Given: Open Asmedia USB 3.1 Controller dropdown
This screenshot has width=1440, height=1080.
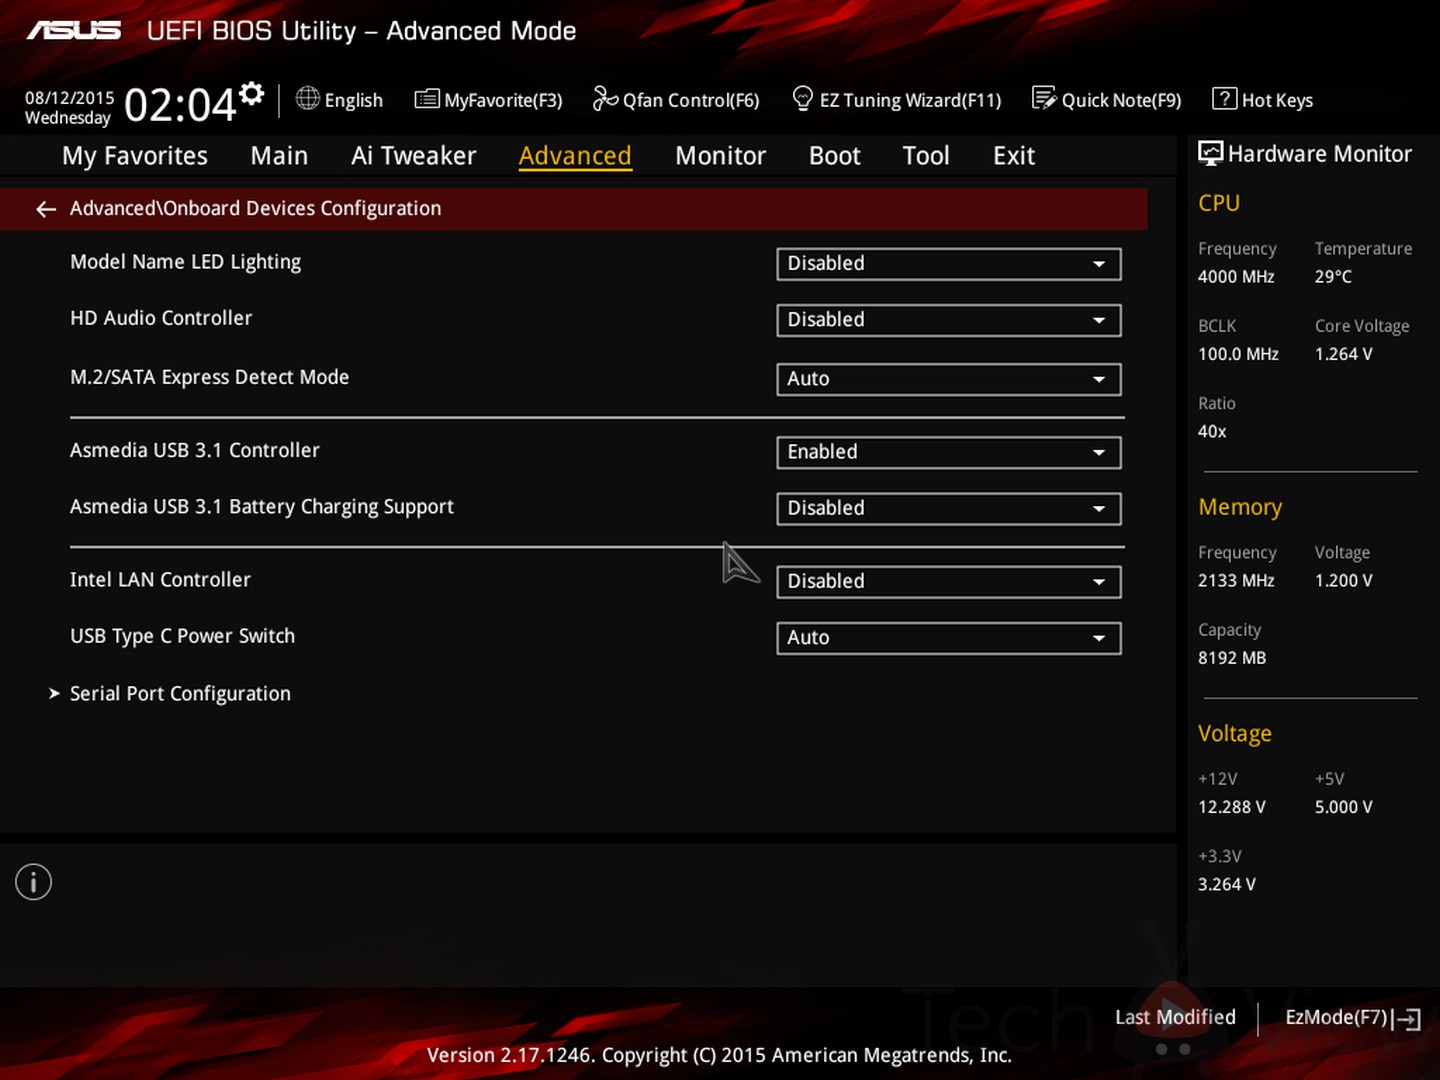Looking at the screenshot, I should 949,452.
